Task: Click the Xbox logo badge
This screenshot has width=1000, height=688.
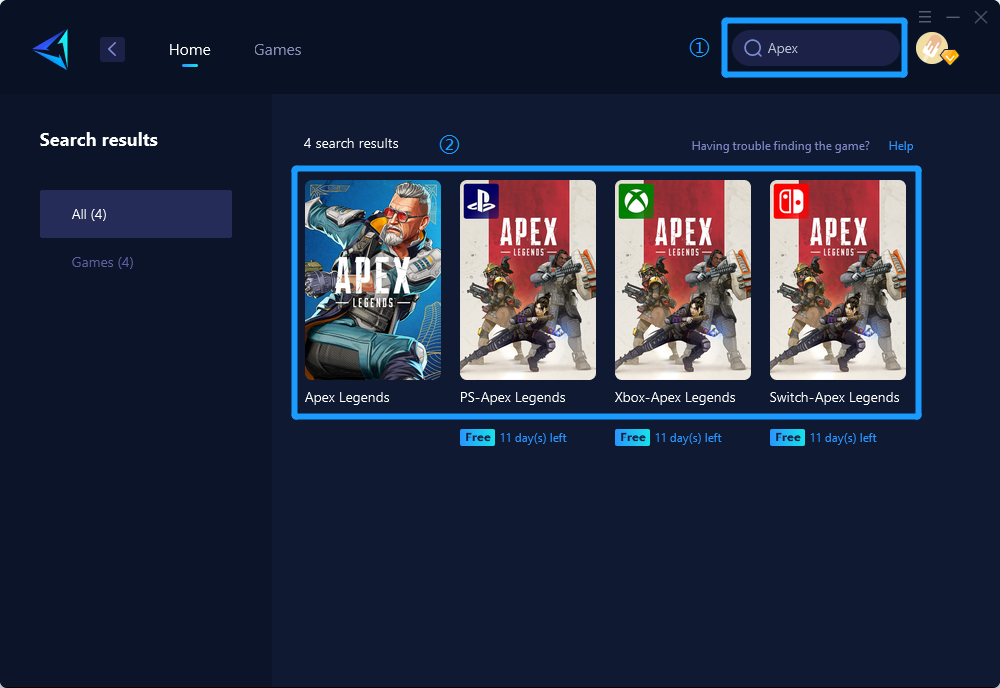Action: coord(636,201)
